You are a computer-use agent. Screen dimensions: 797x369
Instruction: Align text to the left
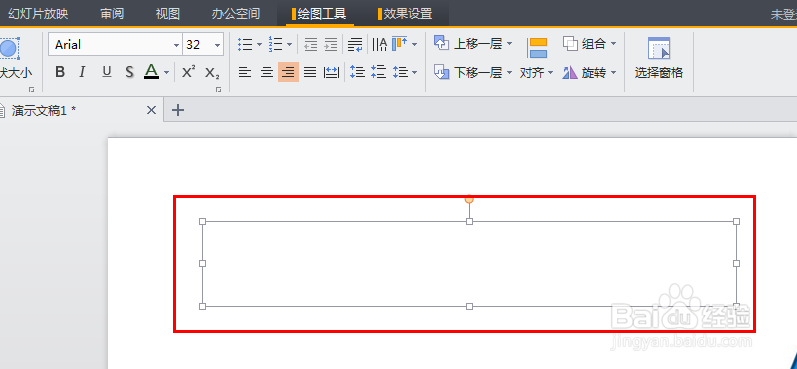245,72
